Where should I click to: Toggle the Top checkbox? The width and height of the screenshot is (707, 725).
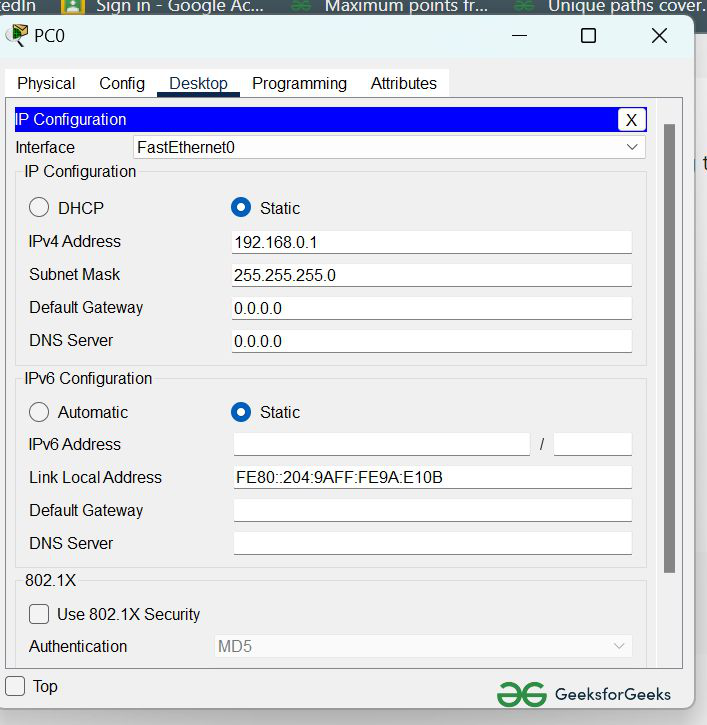click(x=16, y=686)
